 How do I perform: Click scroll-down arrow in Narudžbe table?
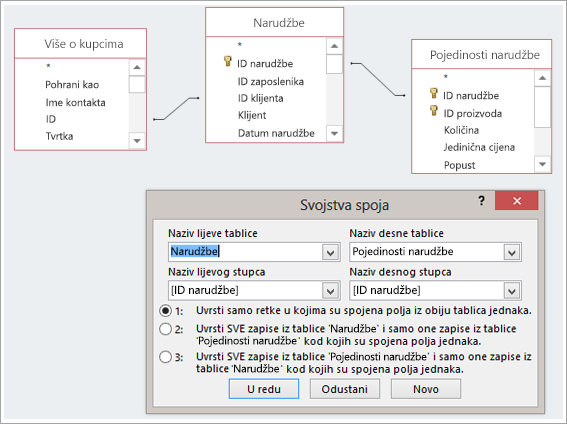tap(334, 133)
